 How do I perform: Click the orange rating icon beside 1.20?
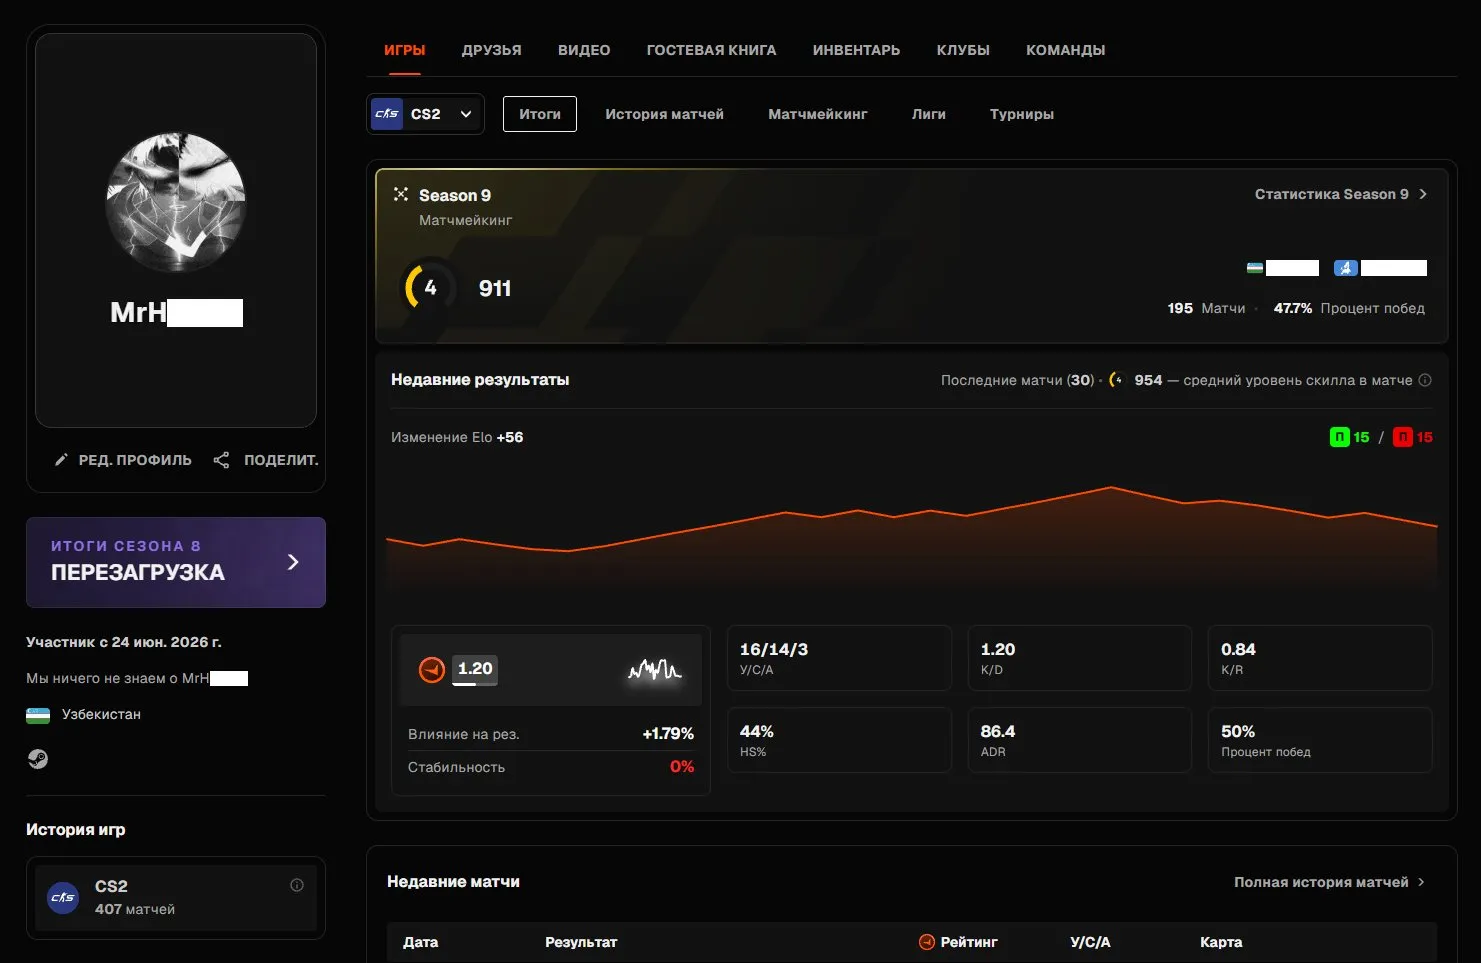click(432, 669)
